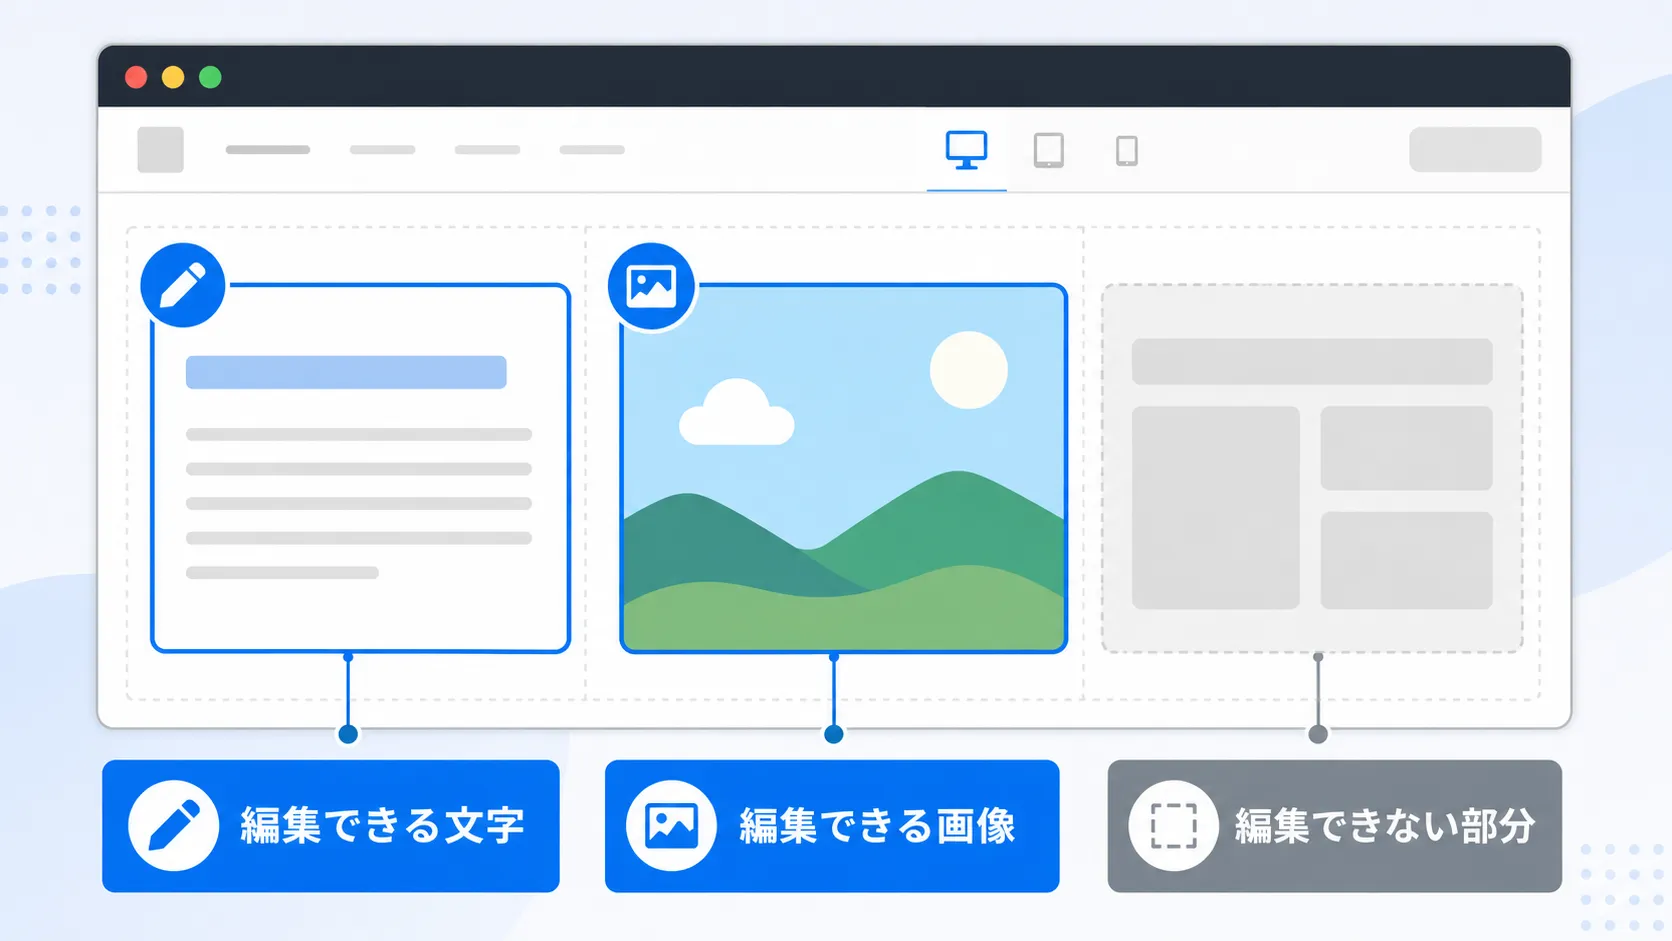Click the yellow minimize window dot
The image size is (1672, 941).
[173, 77]
